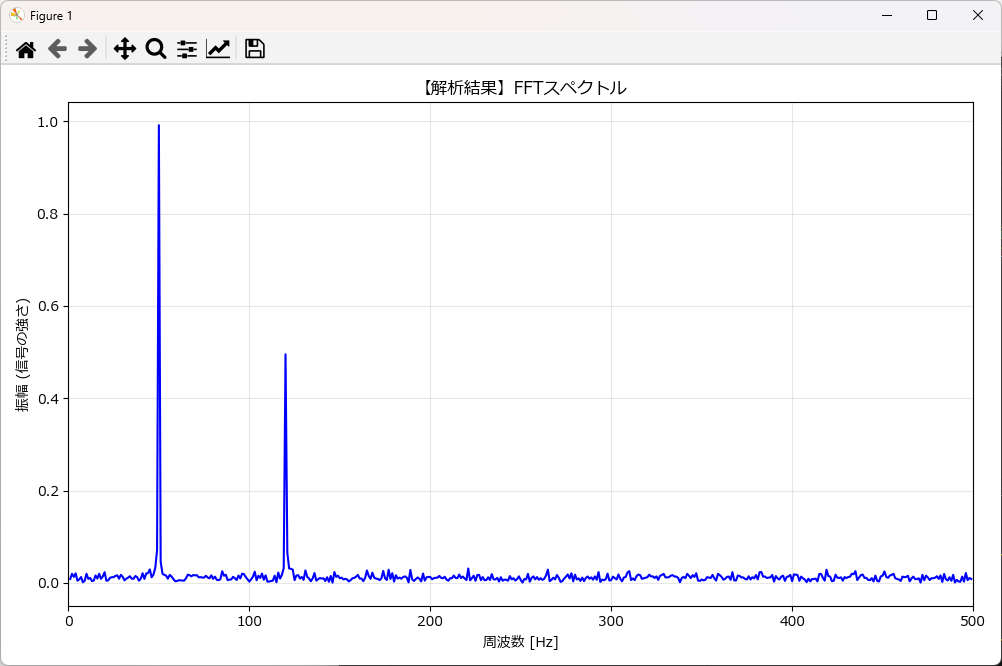Reset the plot to original view with Home
Image resolution: width=1002 pixels, height=666 pixels.
(26, 49)
